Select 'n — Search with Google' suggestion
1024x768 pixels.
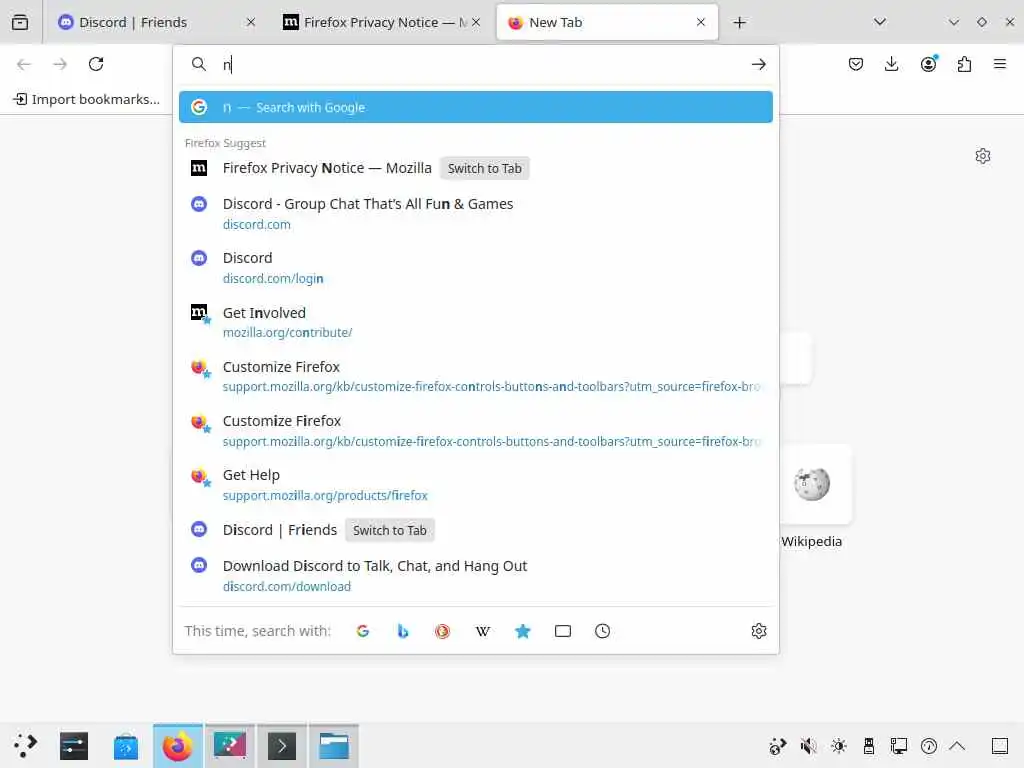pos(475,107)
